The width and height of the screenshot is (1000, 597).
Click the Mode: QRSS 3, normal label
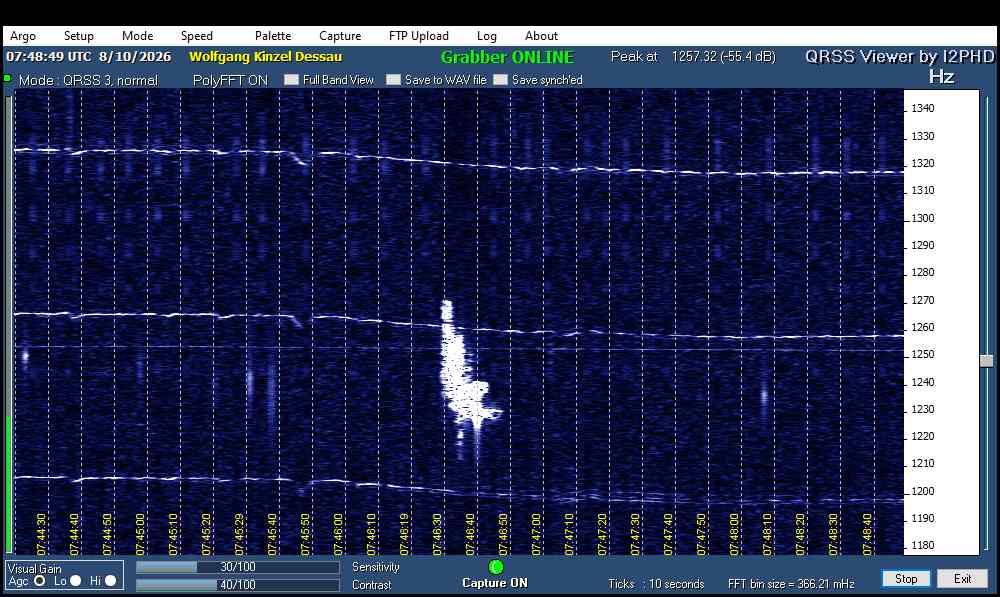pyautogui.click(x=88, y=80)
